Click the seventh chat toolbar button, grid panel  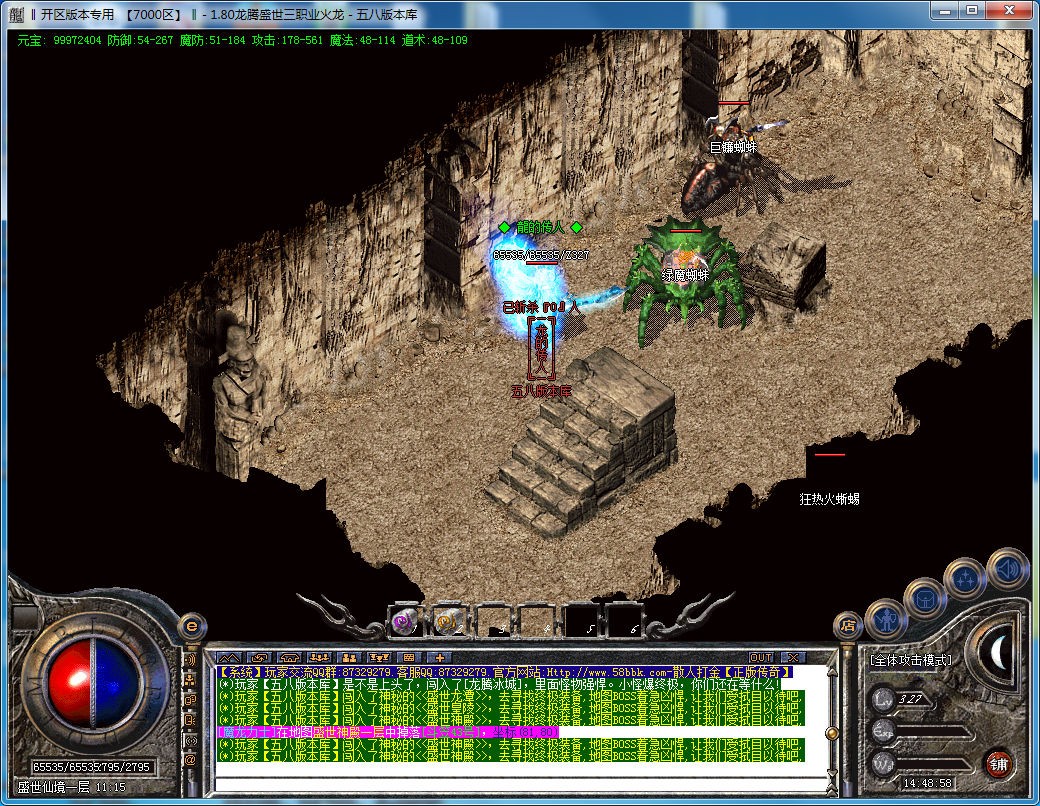[409, 657]
